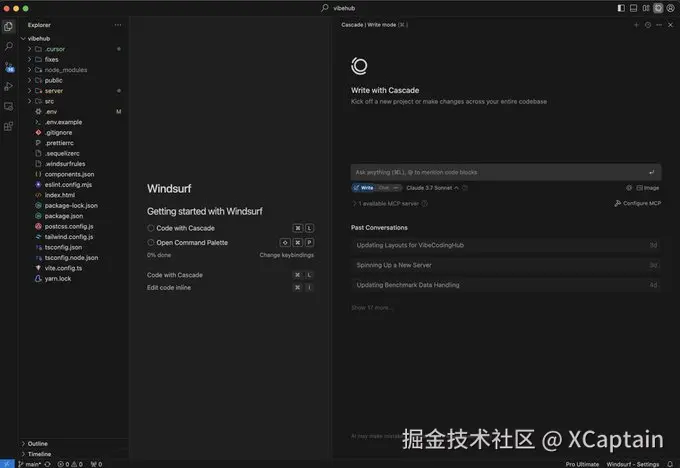The height and width of the screenshot is (468, 680).
Task: Open the Search view in activity bar
Action: click(x=8, y=46)
